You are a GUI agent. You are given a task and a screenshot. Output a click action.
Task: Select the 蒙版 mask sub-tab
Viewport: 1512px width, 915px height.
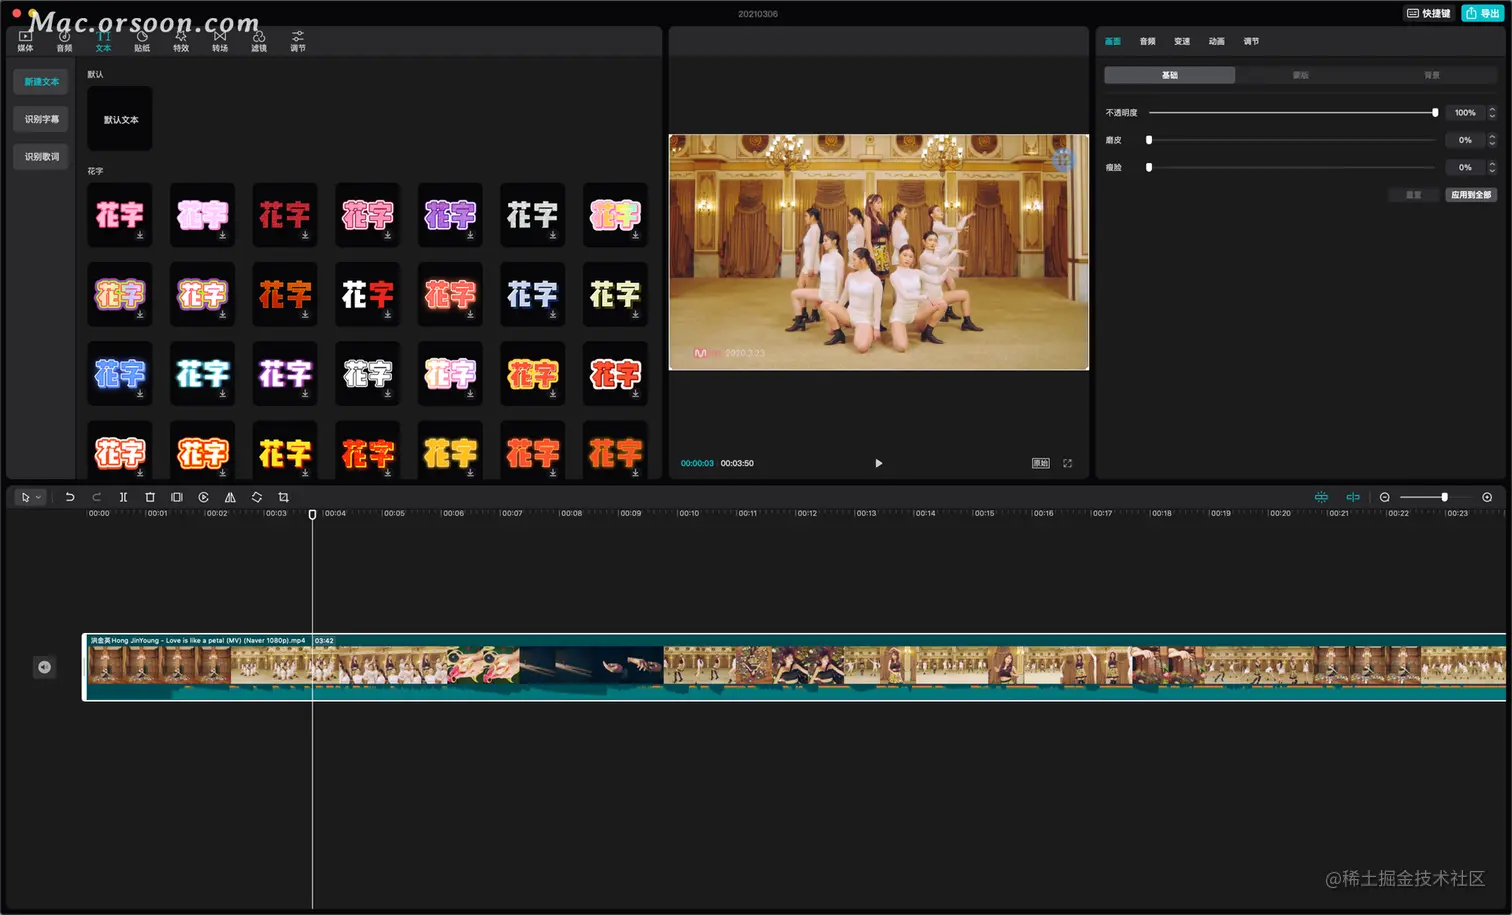1301,75
